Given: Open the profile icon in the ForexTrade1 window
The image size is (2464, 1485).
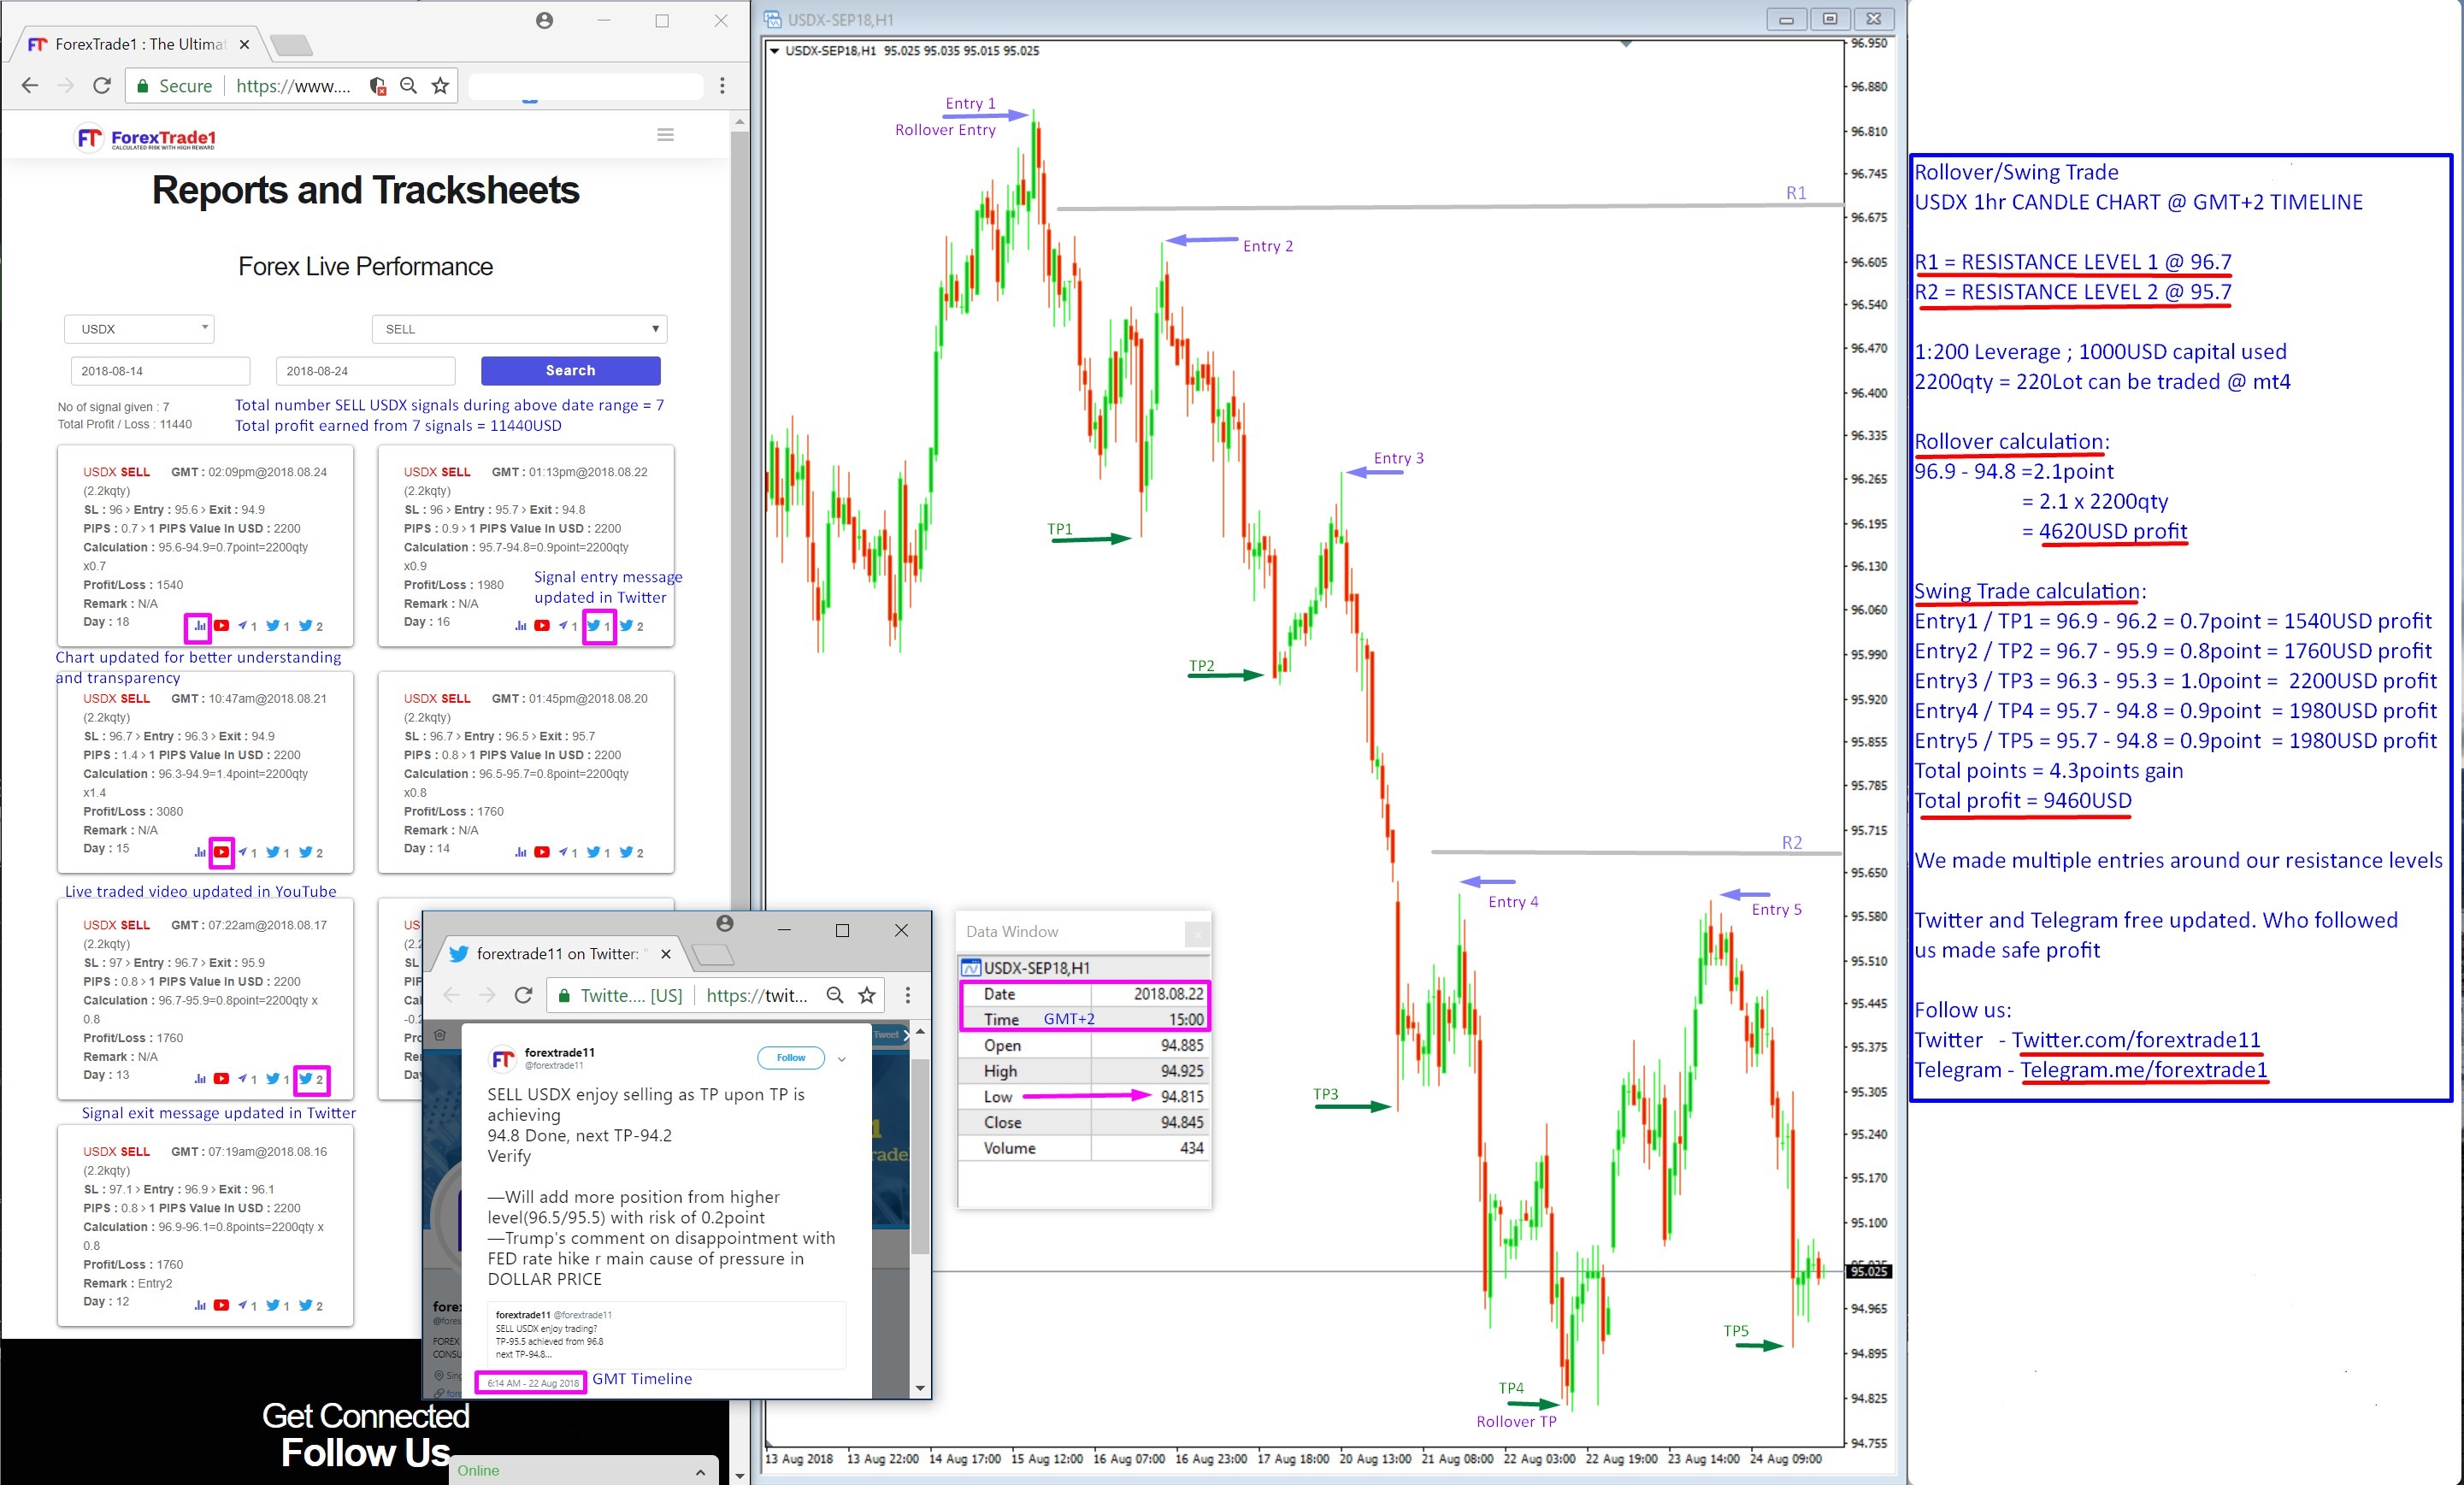Looking at the screenshot, I should click(x=544, y=20).
